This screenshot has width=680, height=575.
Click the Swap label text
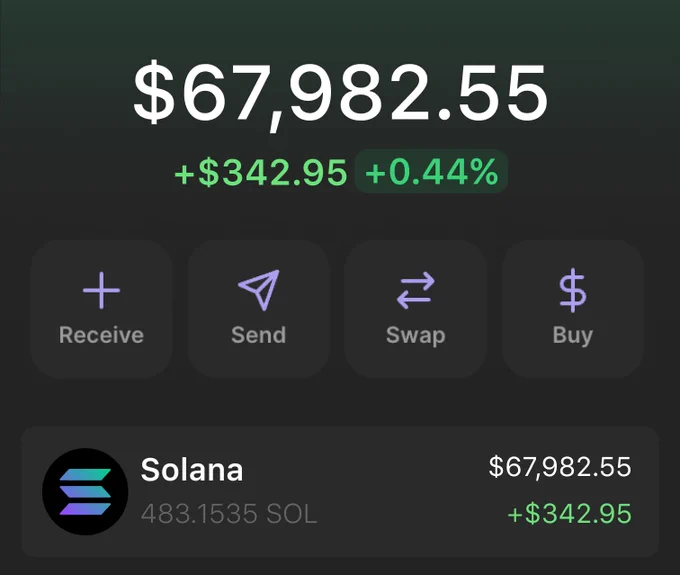(x=415, y=336)
